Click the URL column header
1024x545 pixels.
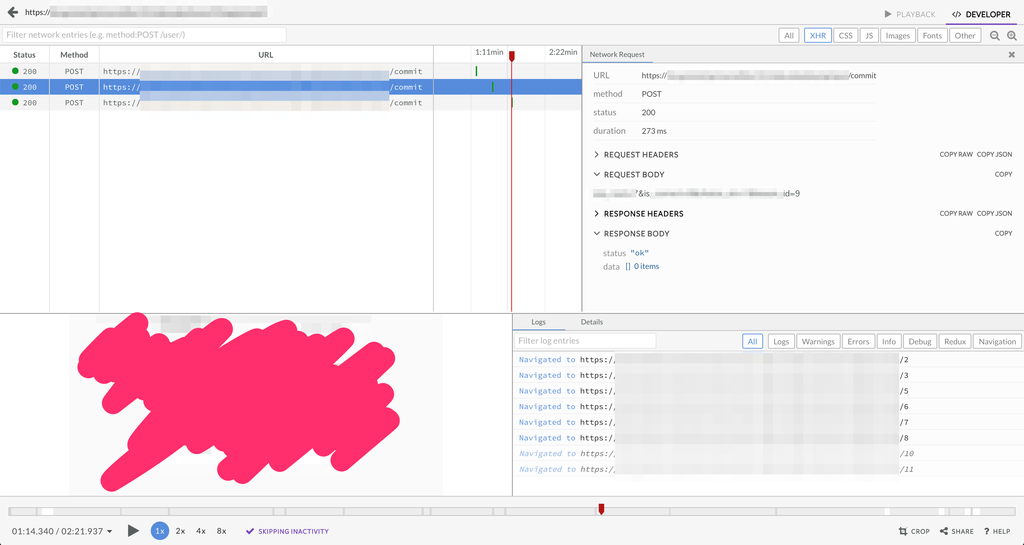coord(266,55)
